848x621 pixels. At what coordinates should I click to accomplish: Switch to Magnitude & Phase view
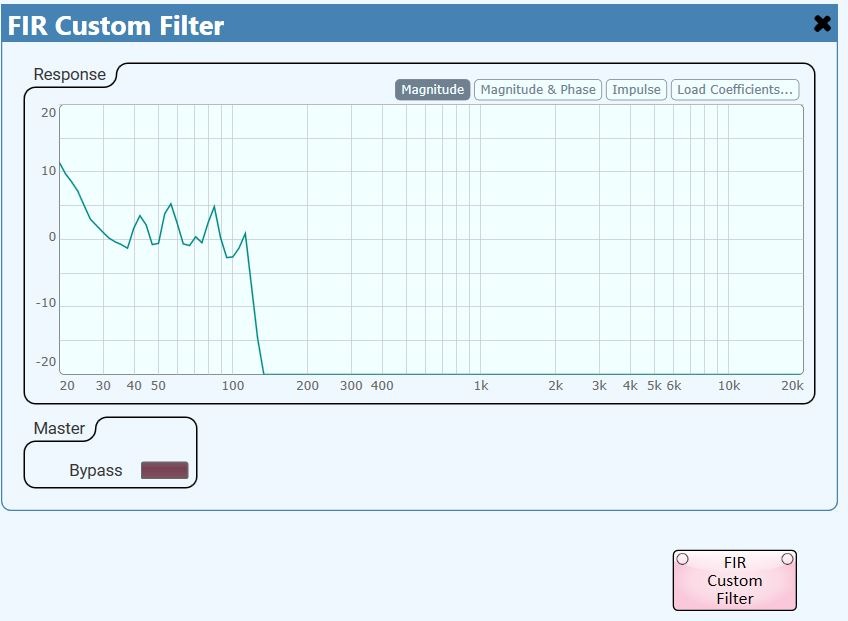538,90
